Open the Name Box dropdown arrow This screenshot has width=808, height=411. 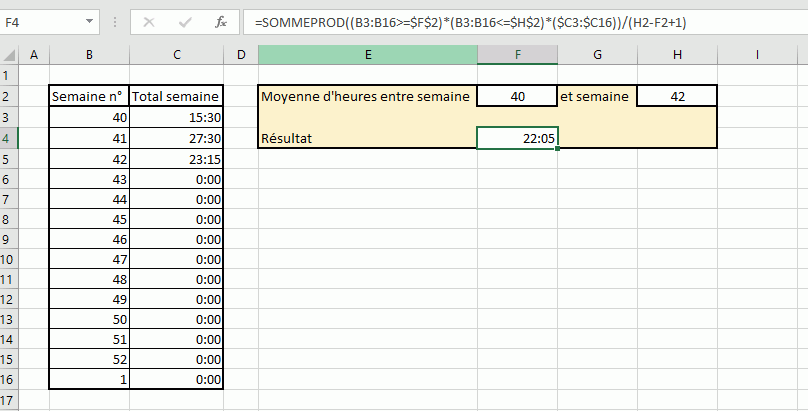click(x=90, y=22)
